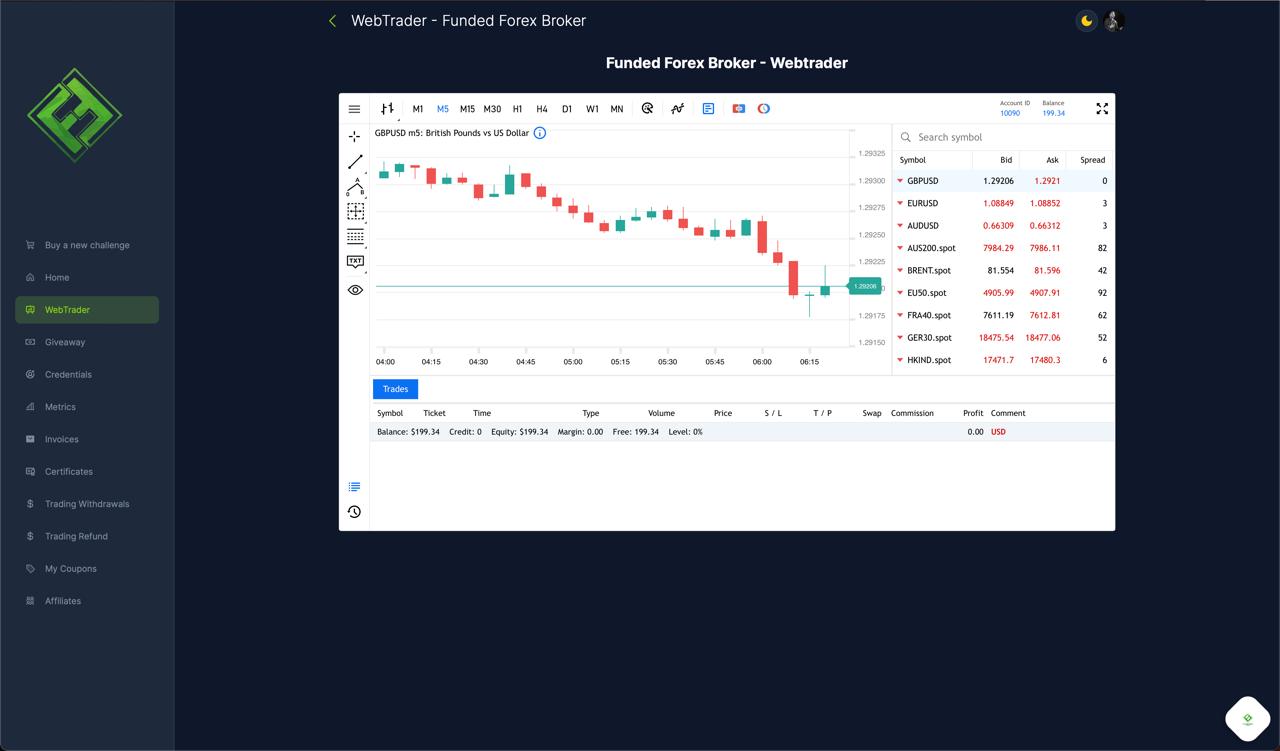This screenshot has height=751, width=1280.
Task: Open the indicators list icon
Action: tap(677, 109)
